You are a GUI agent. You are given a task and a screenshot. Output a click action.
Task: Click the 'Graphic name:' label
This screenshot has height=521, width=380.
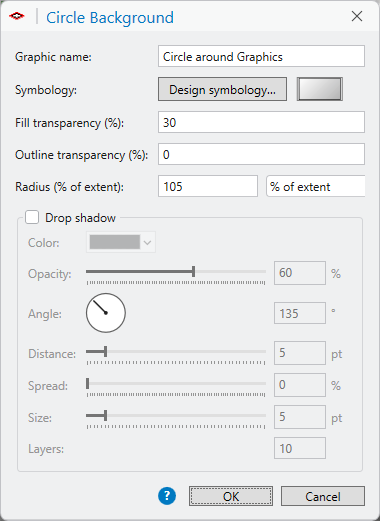[53, 57]
